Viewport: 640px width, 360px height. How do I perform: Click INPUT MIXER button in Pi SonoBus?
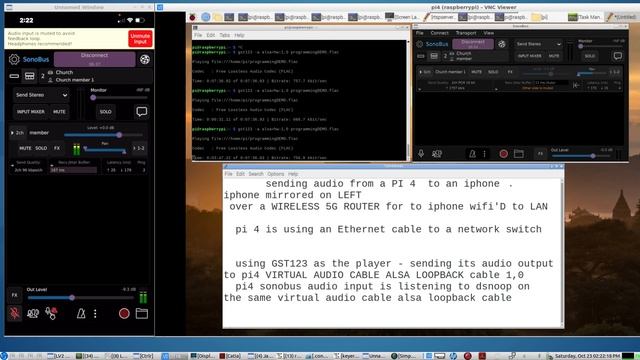[x=529, y=56]
